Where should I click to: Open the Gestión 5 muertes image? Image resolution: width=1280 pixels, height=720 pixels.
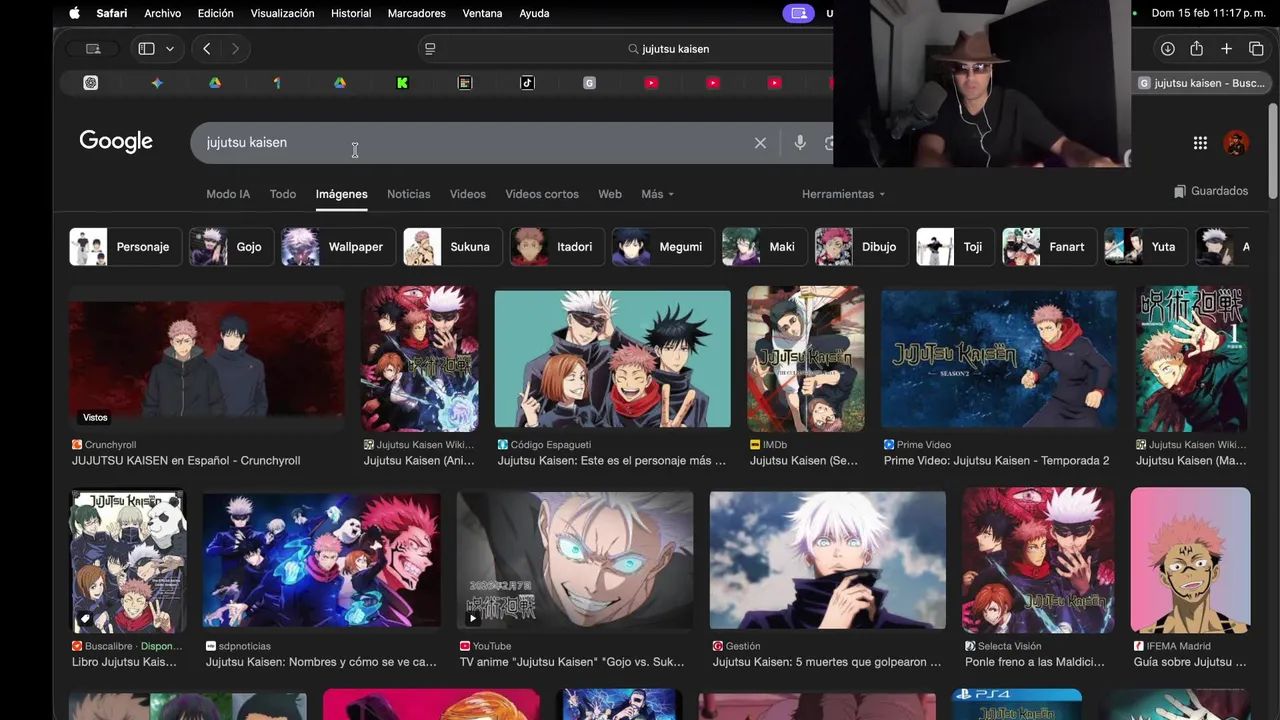tap(828, 560)
